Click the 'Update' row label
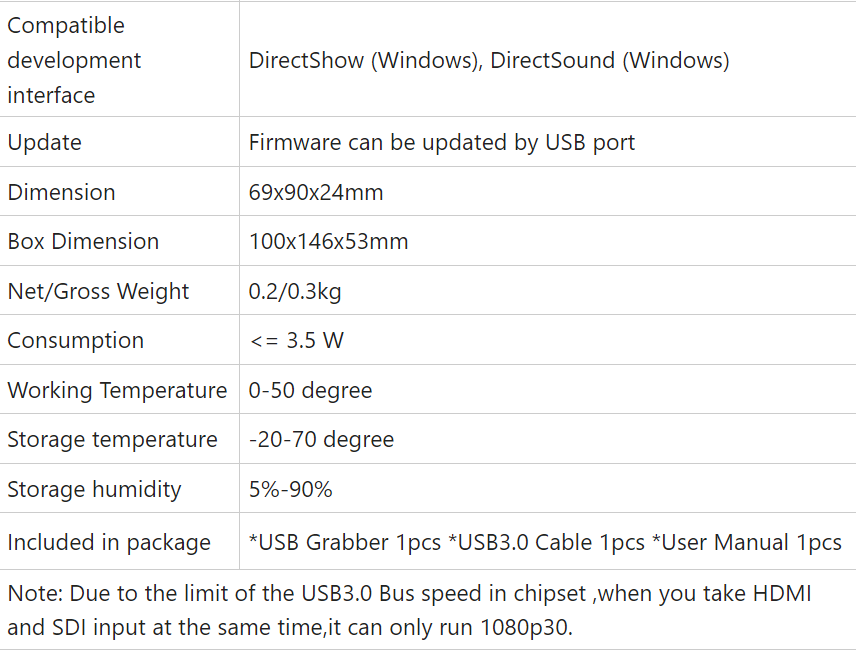Image resolution: width=856 pixels, height=652 pixels. 45,142
